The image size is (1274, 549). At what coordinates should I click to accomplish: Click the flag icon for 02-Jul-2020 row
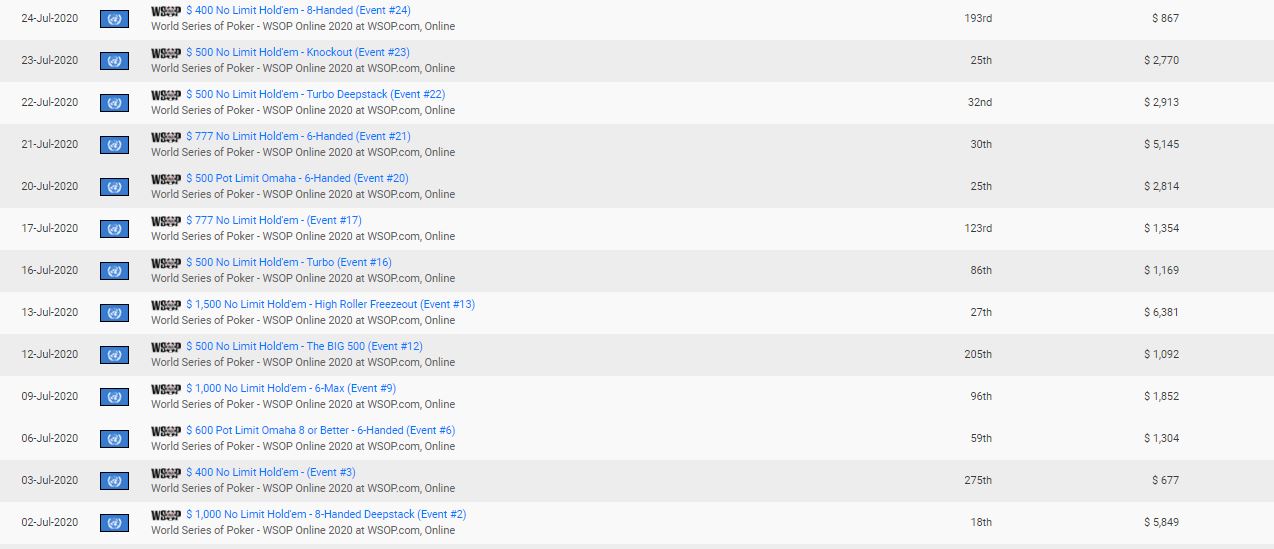pos(114,523)
